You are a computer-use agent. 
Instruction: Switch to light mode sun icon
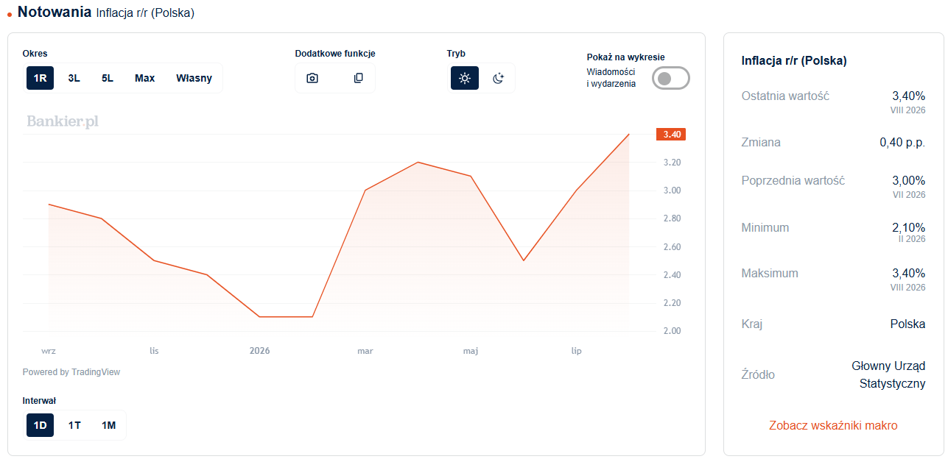pyautogui.click(x=464, y=78)
